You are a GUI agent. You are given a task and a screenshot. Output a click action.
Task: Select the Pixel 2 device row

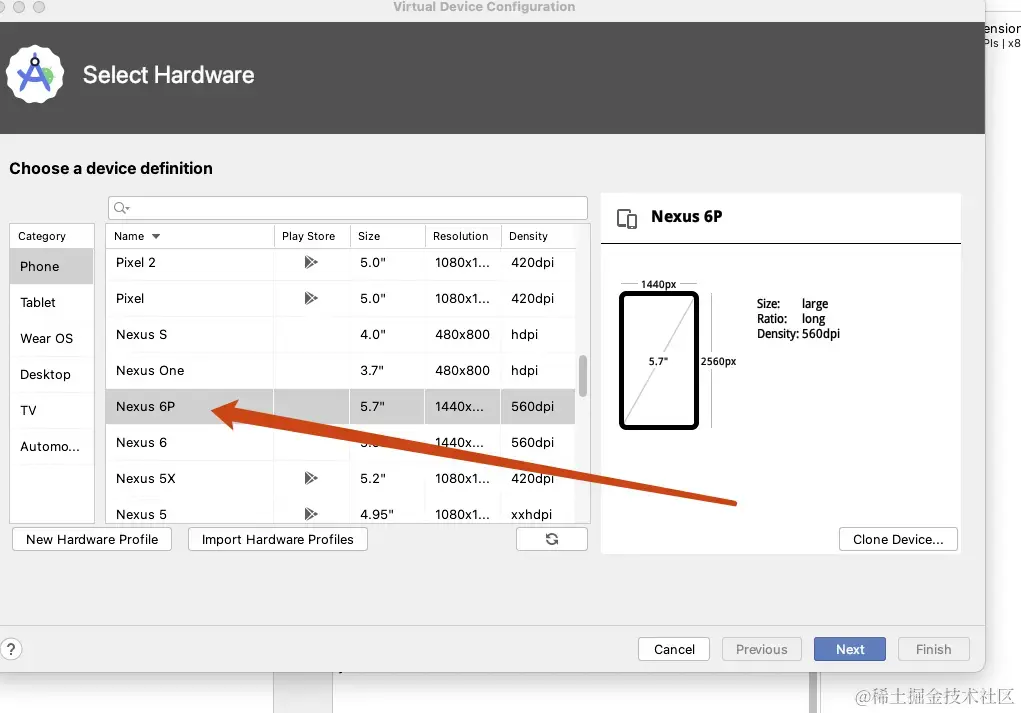341,262
